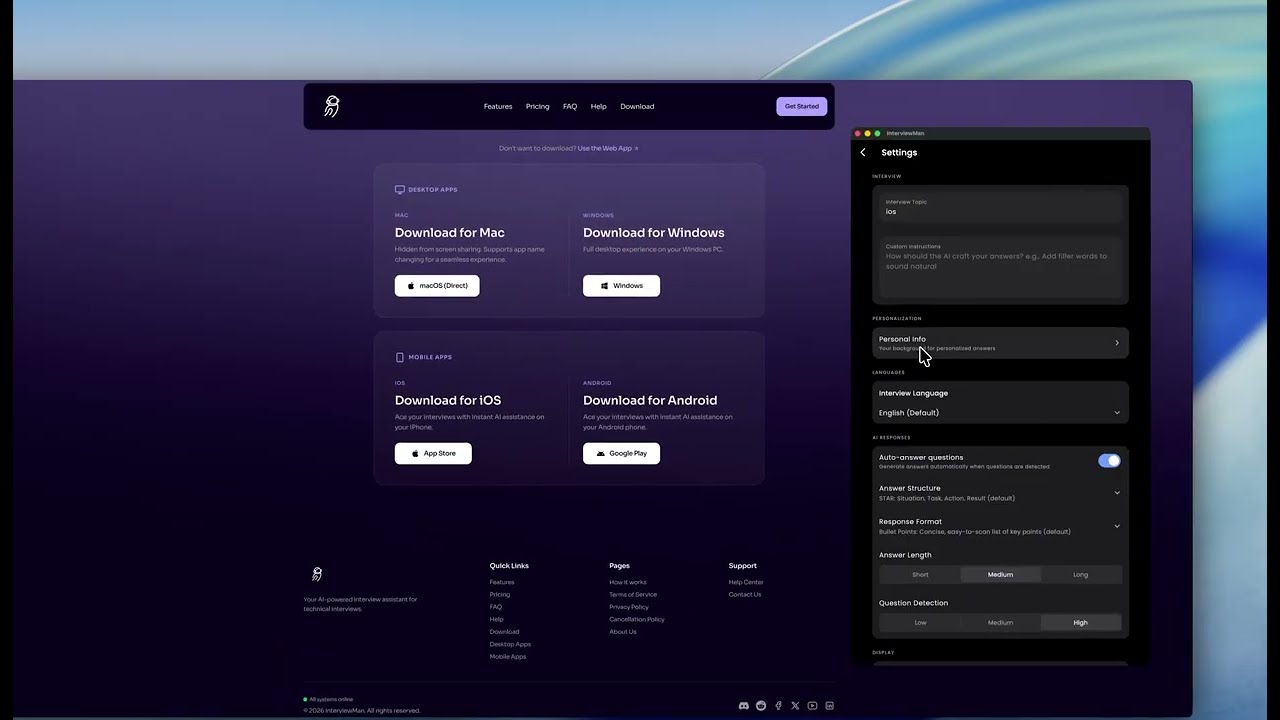Go back using the Settings back arrow
Viewport: 1280px width, 720px height.
click(x=863, y=152)
